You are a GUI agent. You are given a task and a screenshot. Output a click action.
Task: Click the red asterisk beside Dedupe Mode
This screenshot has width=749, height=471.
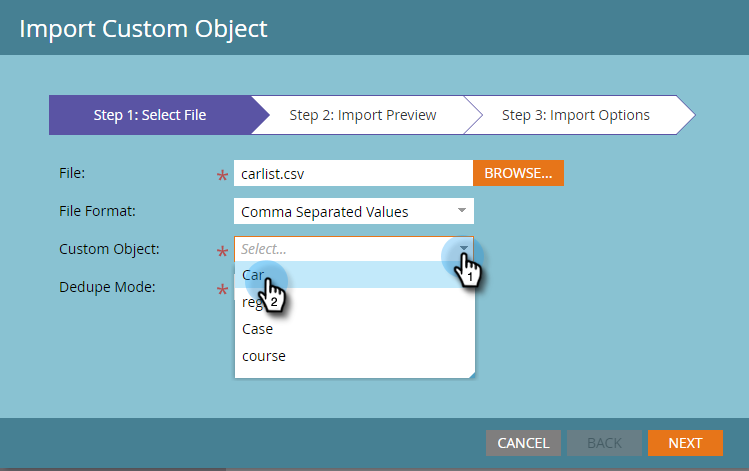tap(222, 290)
